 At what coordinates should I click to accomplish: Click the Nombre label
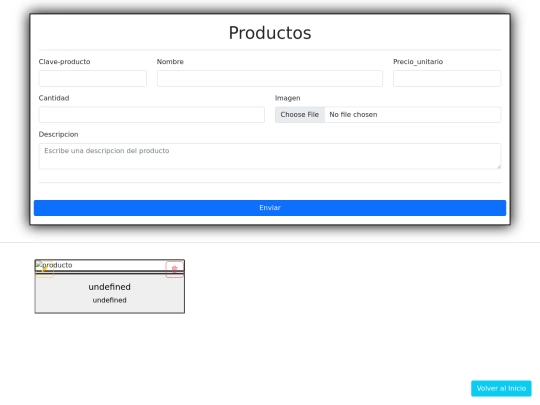coord(170,62)
